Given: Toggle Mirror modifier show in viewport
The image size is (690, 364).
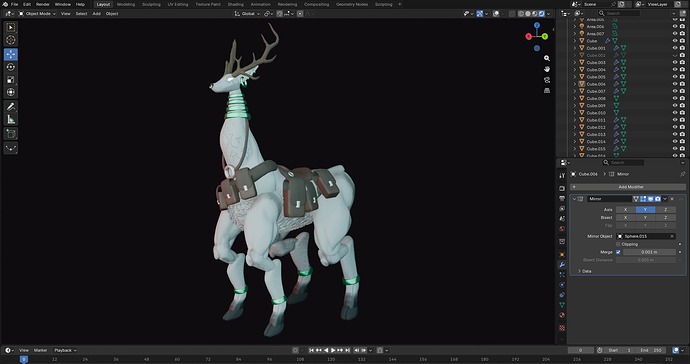Looking at the screenshot, I should click(650, 199).
